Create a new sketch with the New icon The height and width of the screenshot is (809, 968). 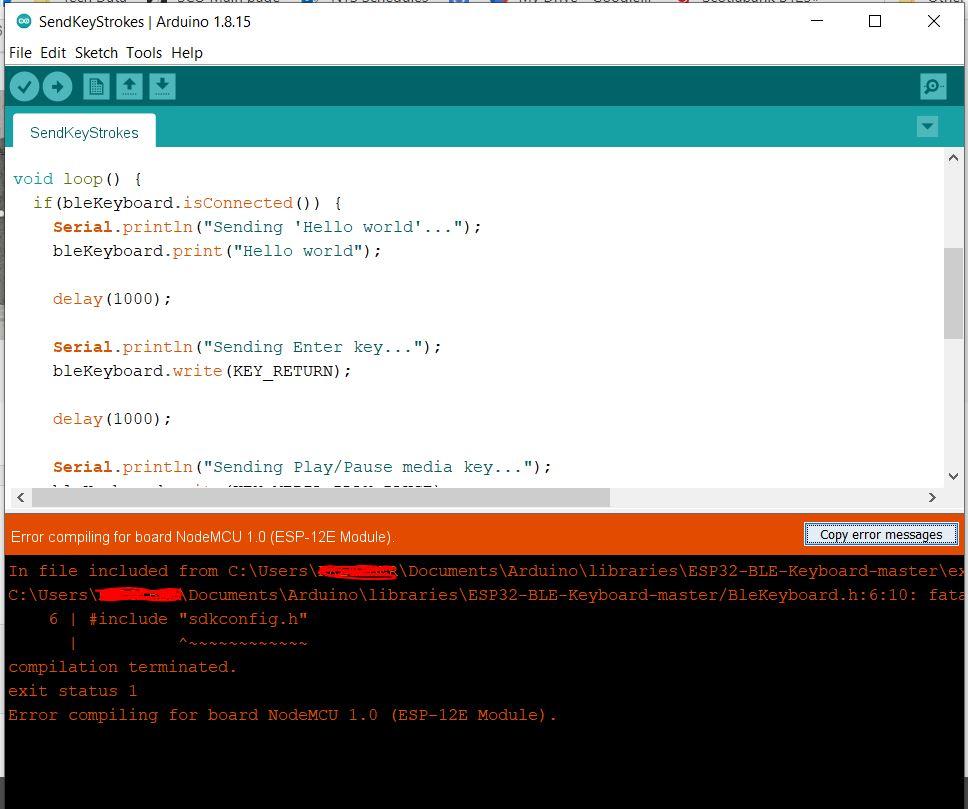[x=95, y=86]
